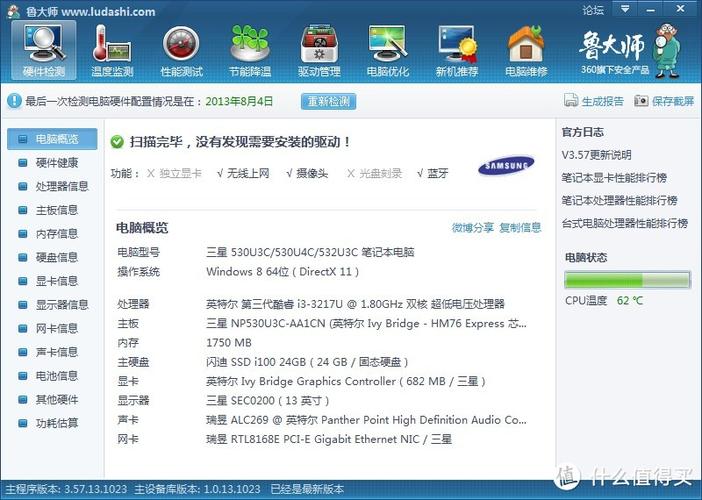The width and height of the screenshot is (702, 500).
Task: Click the 光盘刻录 feature indicator
Action: (375, 173)
